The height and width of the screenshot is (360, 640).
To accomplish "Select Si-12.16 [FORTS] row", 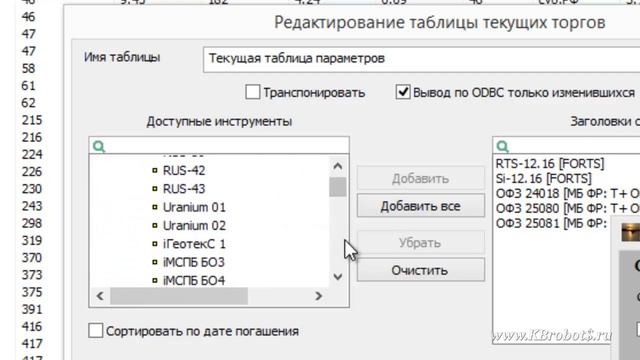I will 543,178.
